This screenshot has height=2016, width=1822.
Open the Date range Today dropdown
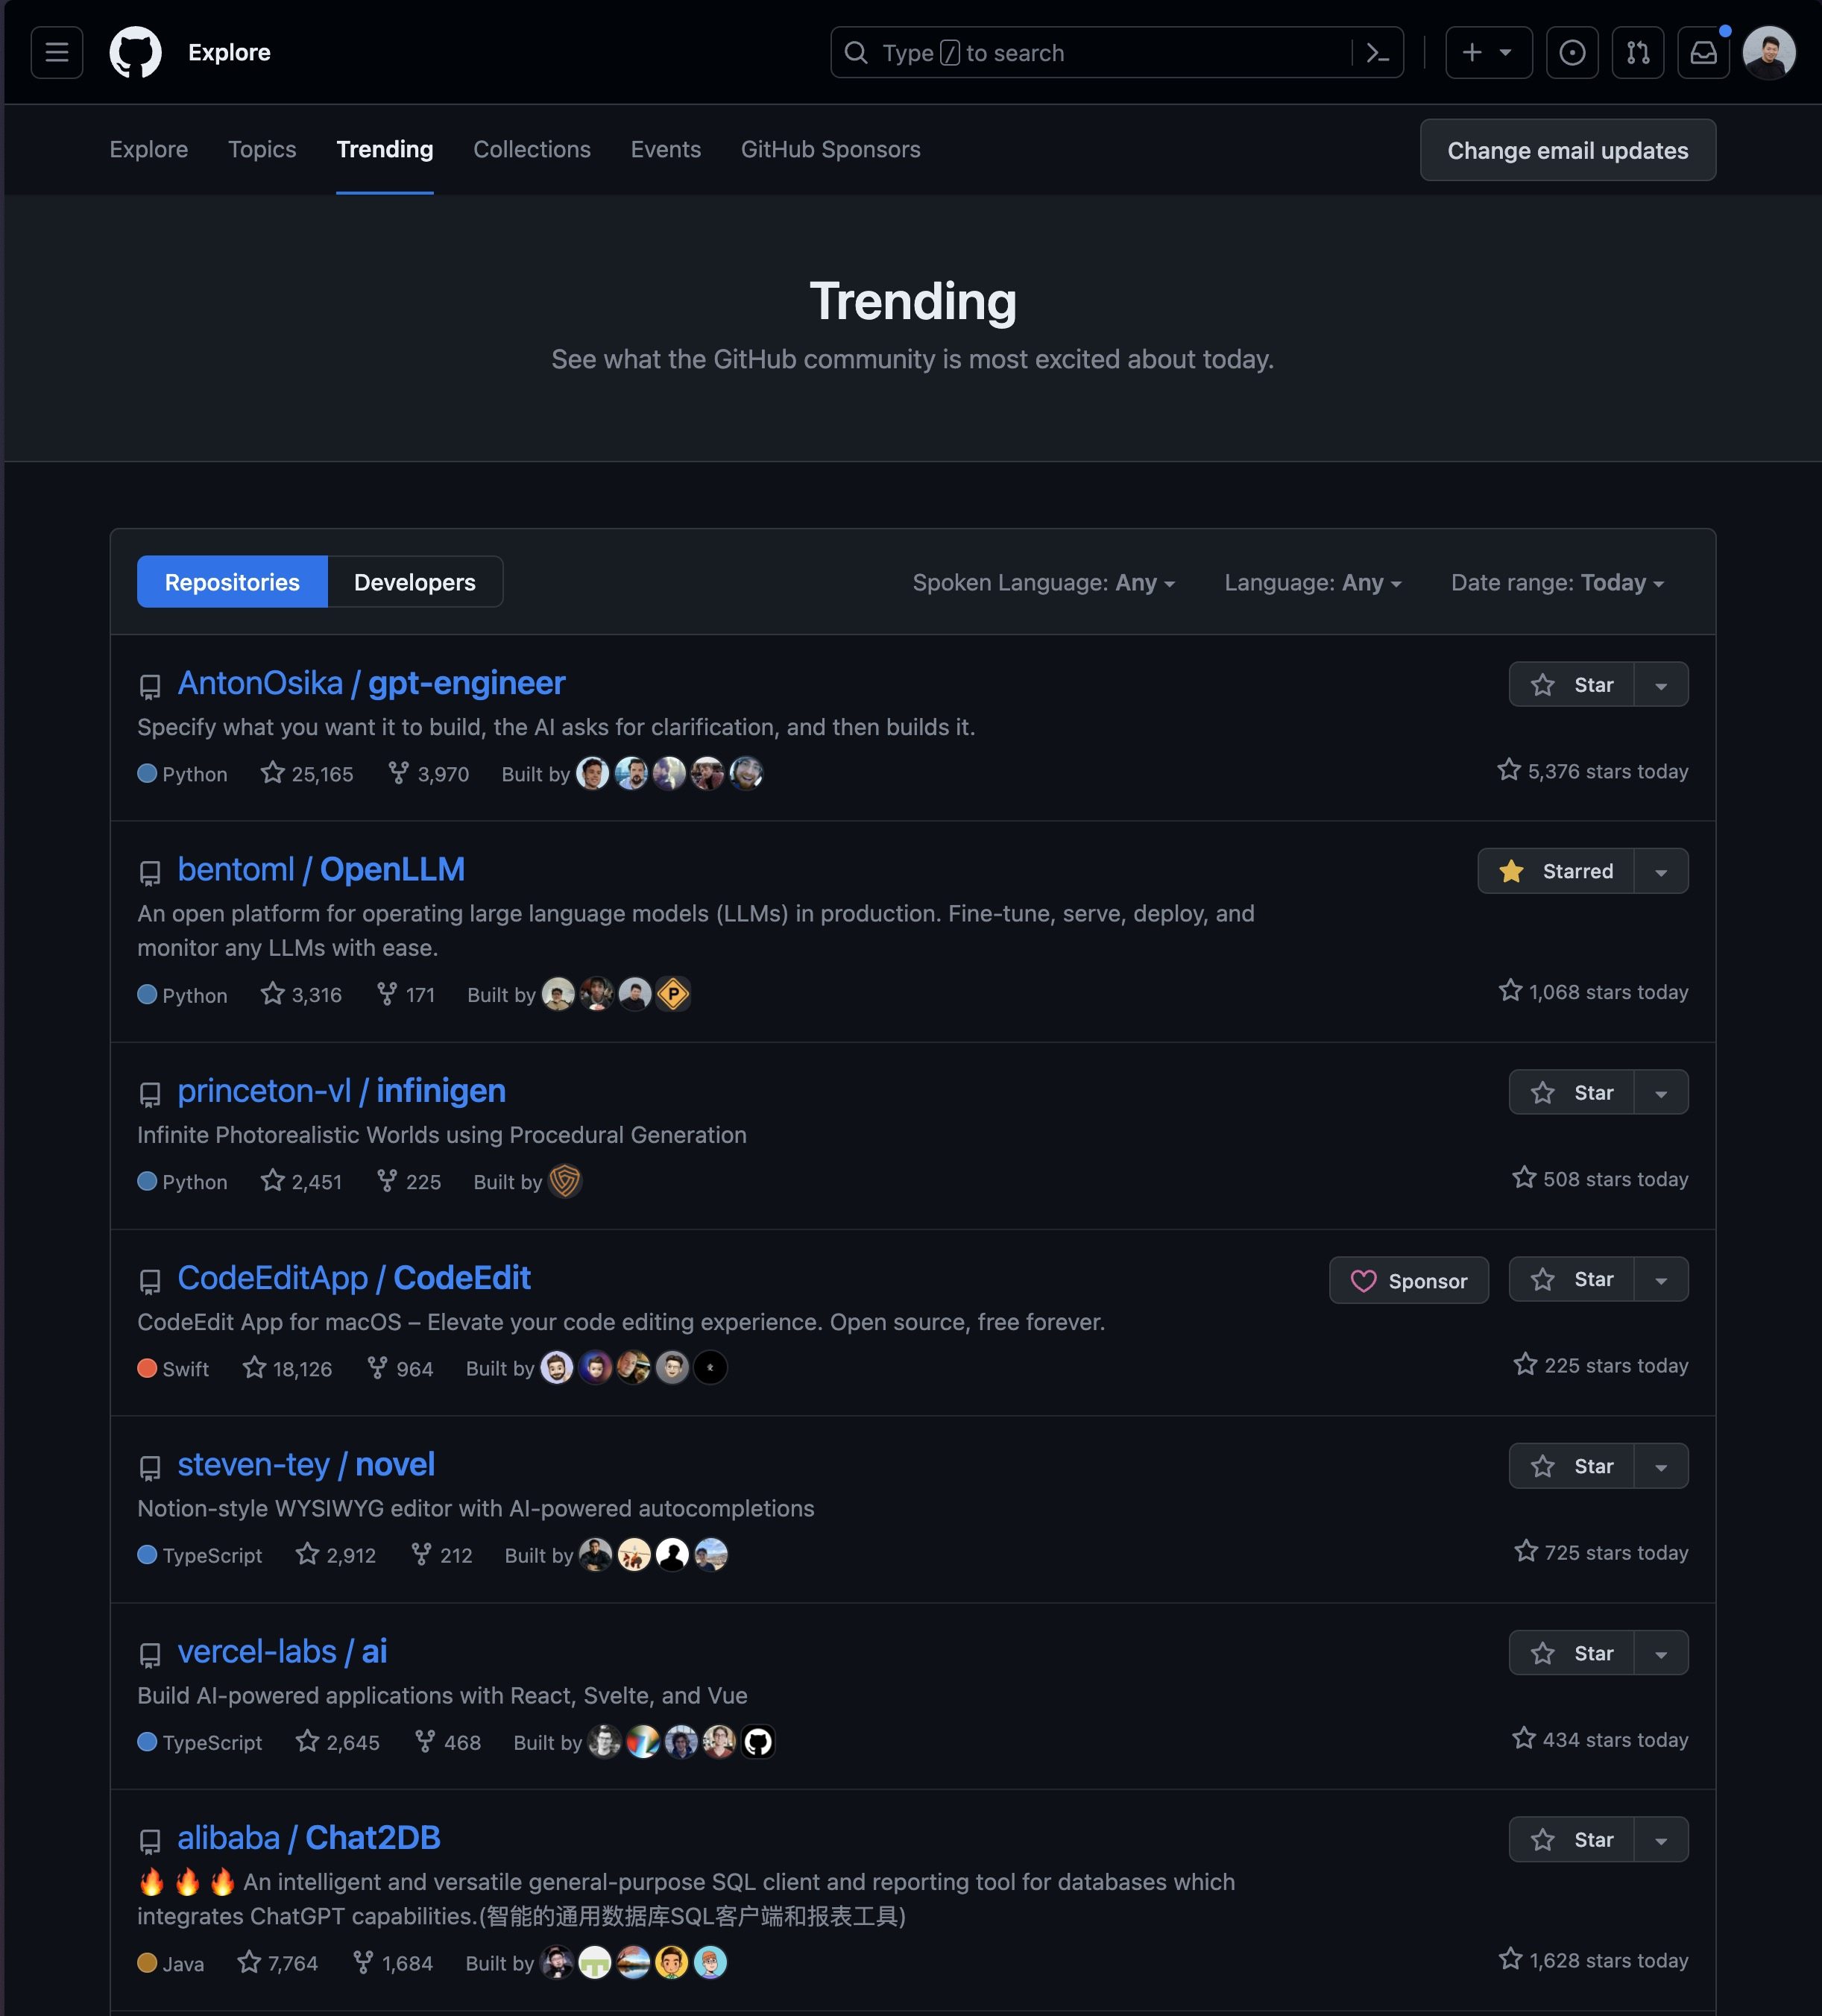[x=1557, y=582]
